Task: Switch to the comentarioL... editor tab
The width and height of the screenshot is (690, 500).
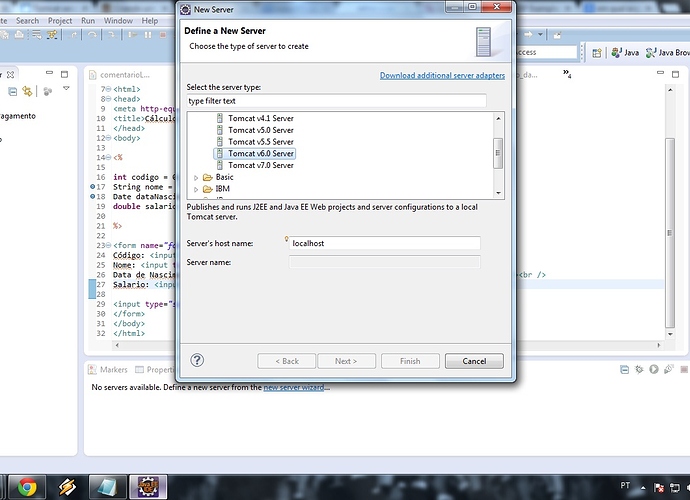Action: 120,75
